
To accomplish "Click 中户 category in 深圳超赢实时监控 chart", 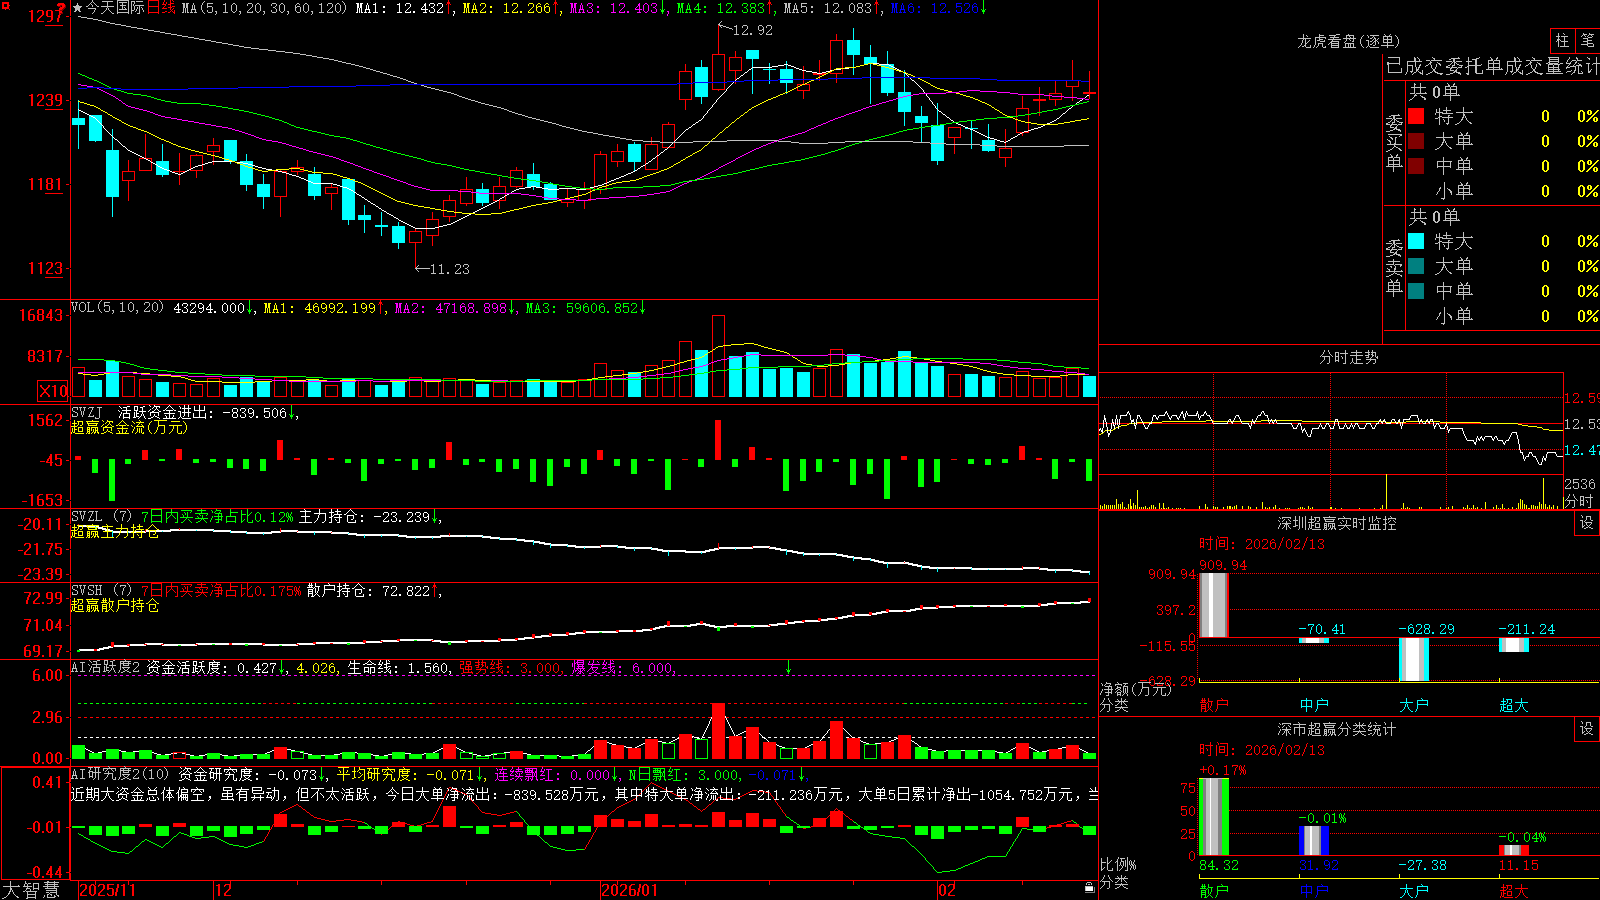I will pyautogui.click(x=1314, y=705).
